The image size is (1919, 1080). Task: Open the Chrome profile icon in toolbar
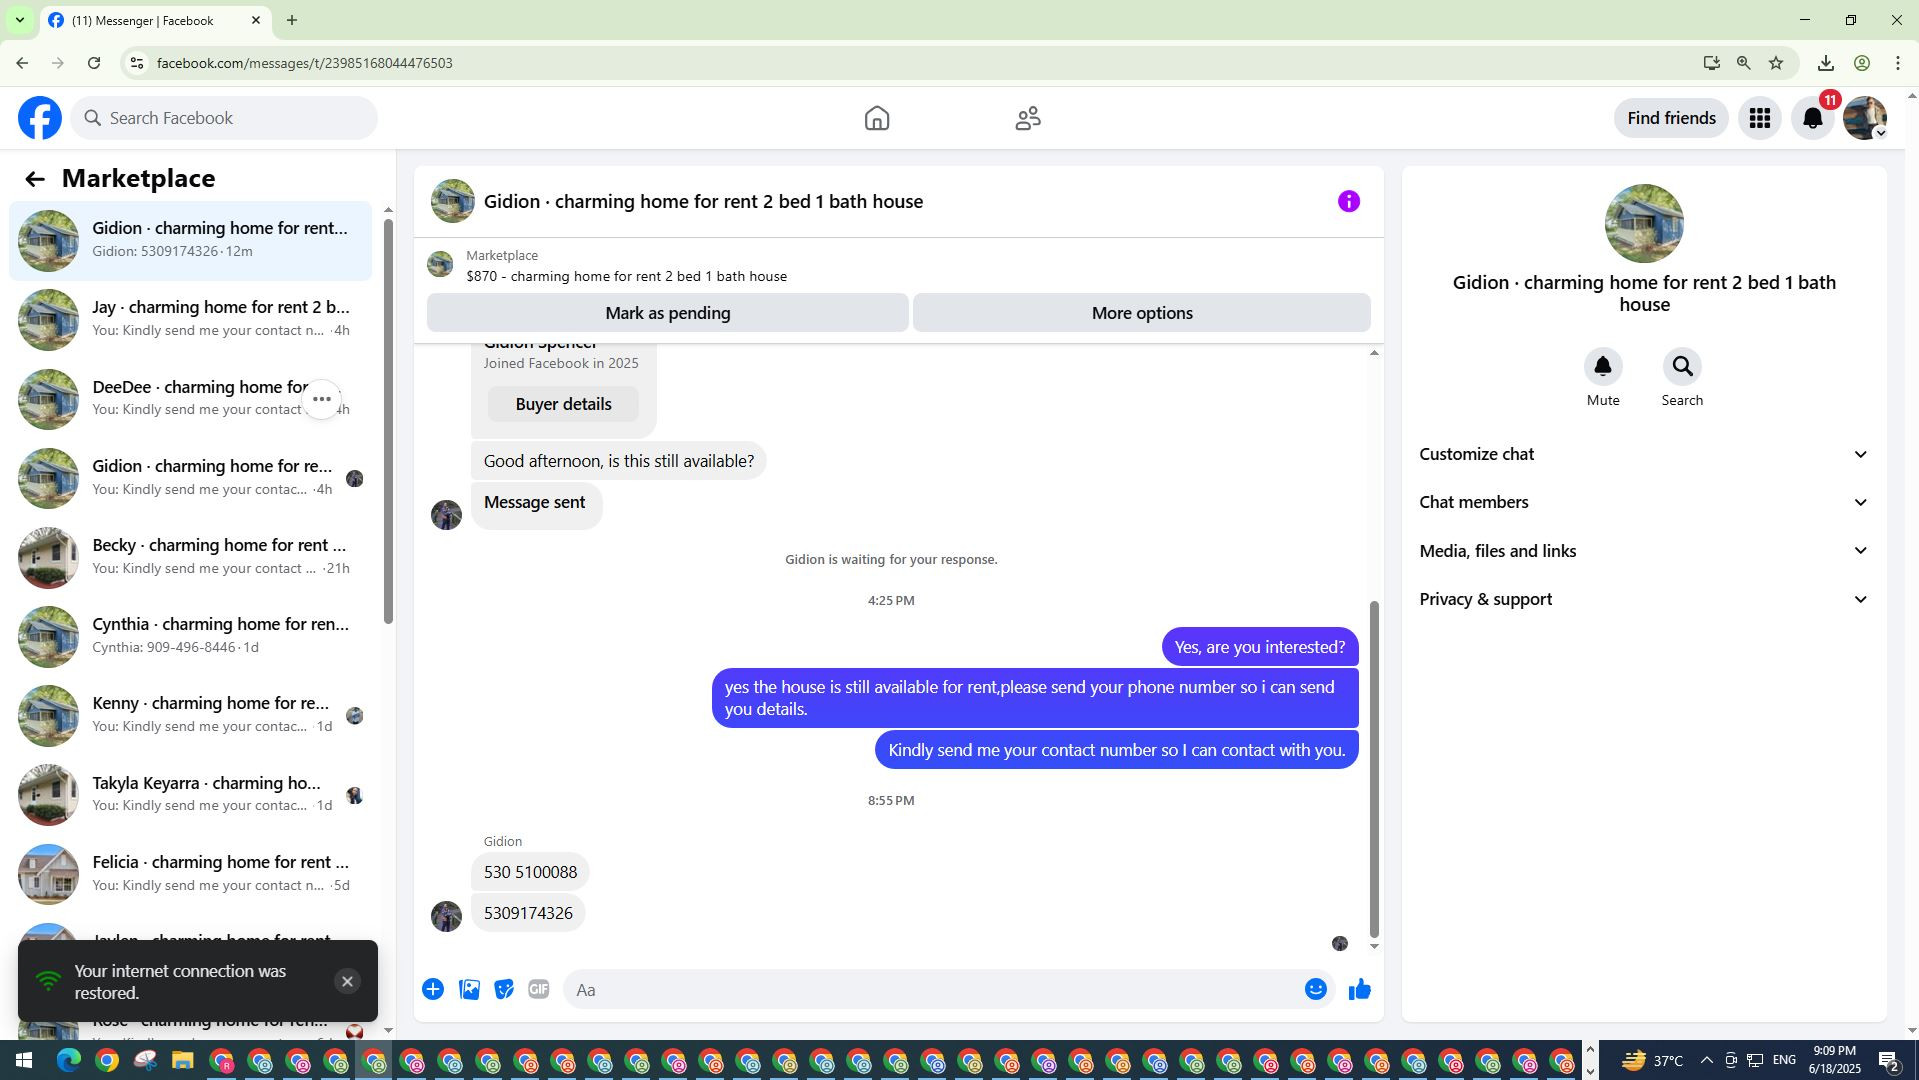(1862, 63)
